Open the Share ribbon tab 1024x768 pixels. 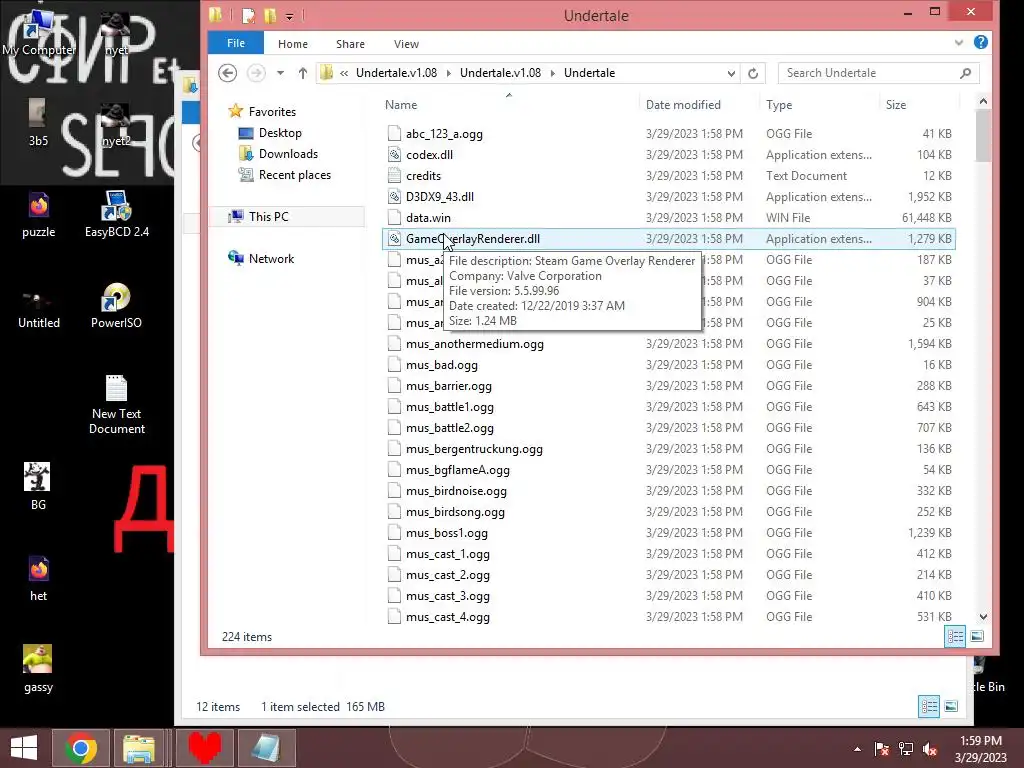click(x=350, y=44)
